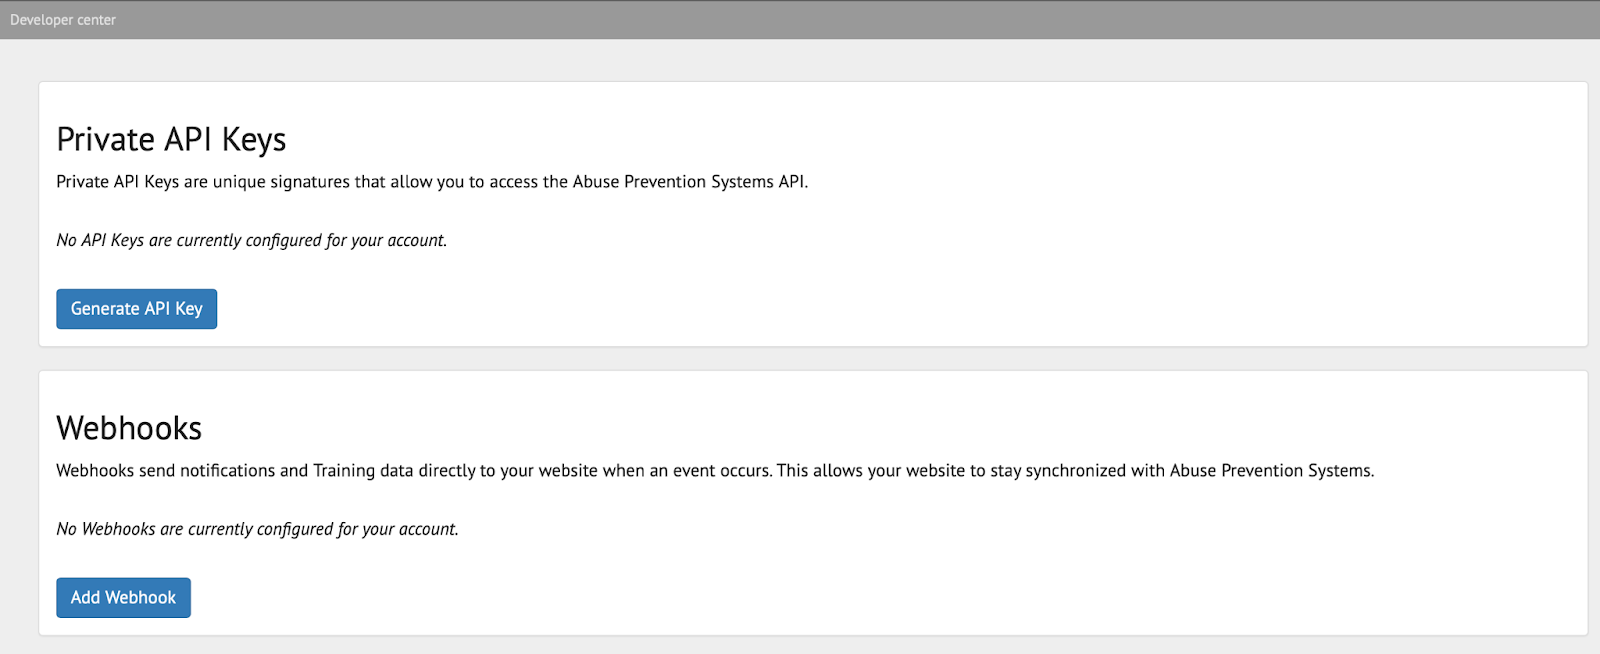Select the 'No Webhooks are currently configured' notice
The width and height of the screenshot is (1600, 654).
tap(257, 529)
